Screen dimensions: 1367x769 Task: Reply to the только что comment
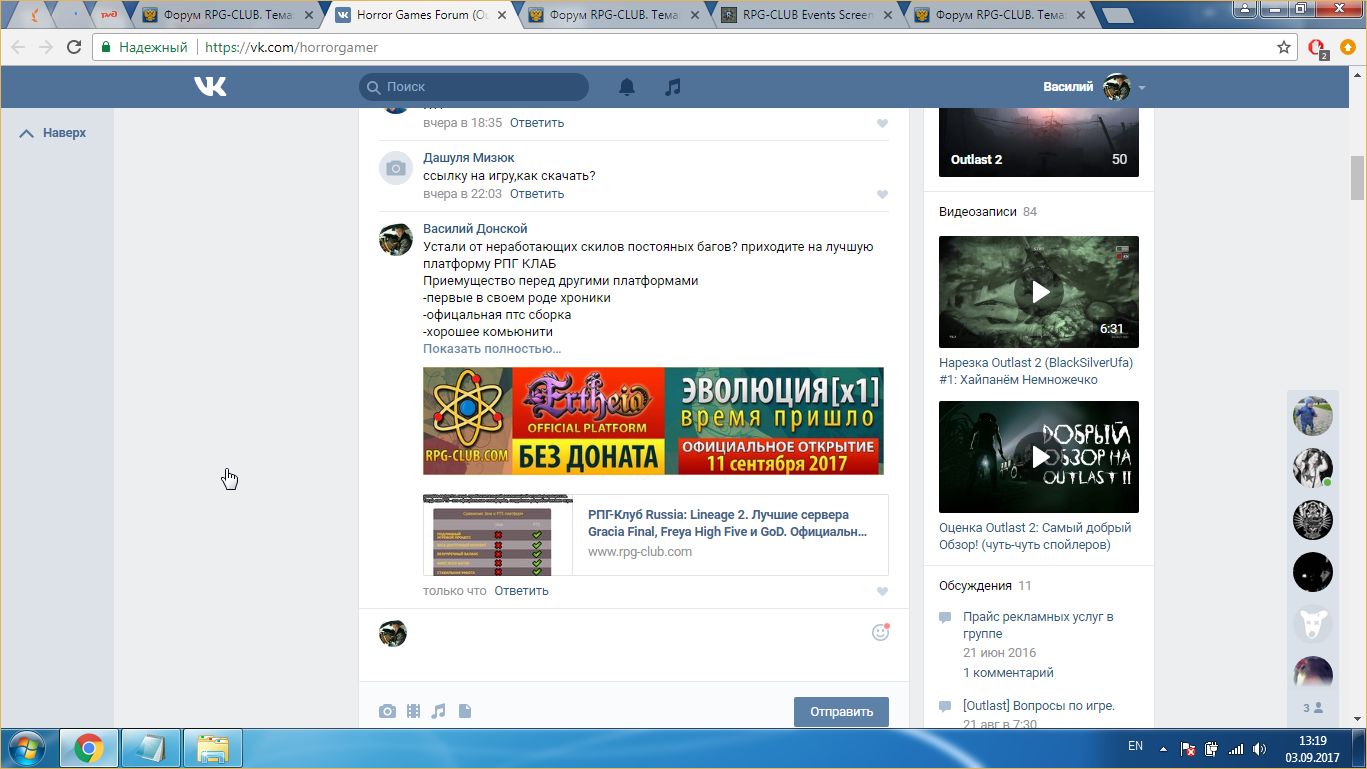click(x=522, y=591)
